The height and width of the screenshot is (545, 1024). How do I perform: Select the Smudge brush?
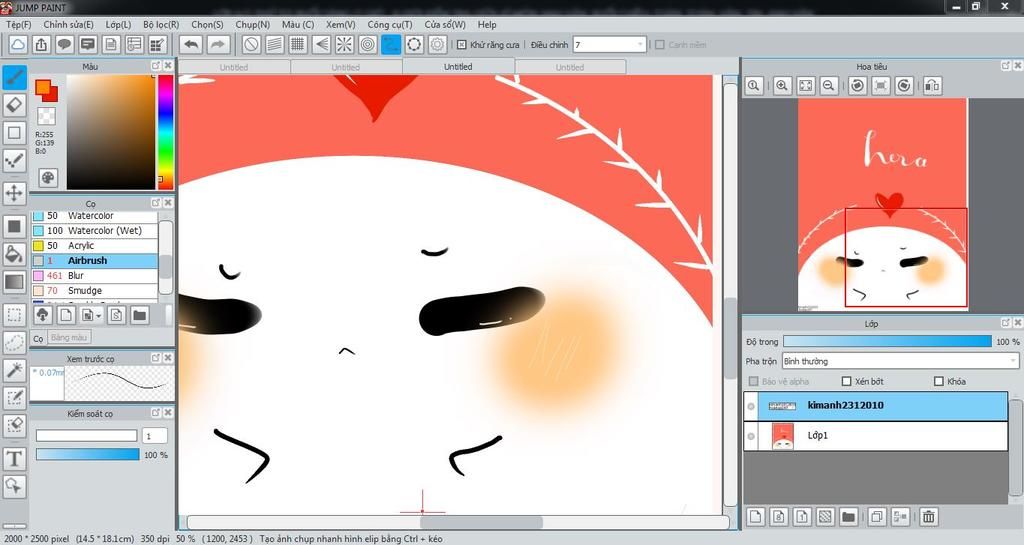95,290
